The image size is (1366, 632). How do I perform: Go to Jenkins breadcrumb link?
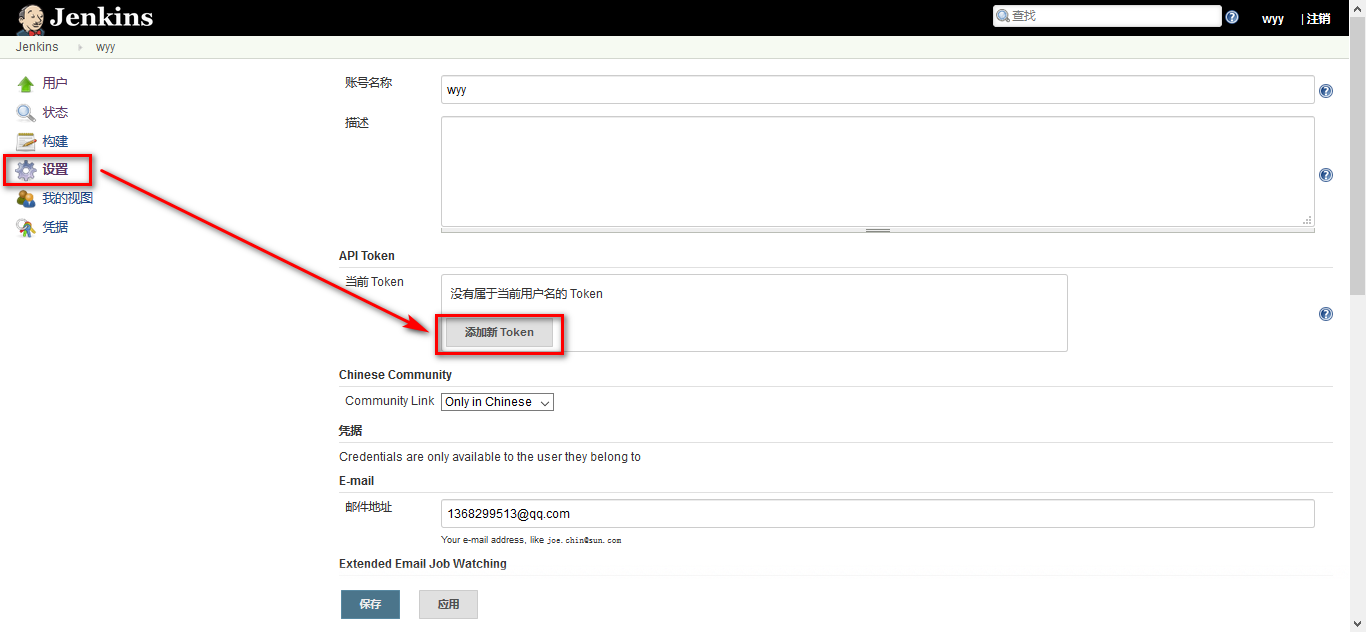click(37, 47)
